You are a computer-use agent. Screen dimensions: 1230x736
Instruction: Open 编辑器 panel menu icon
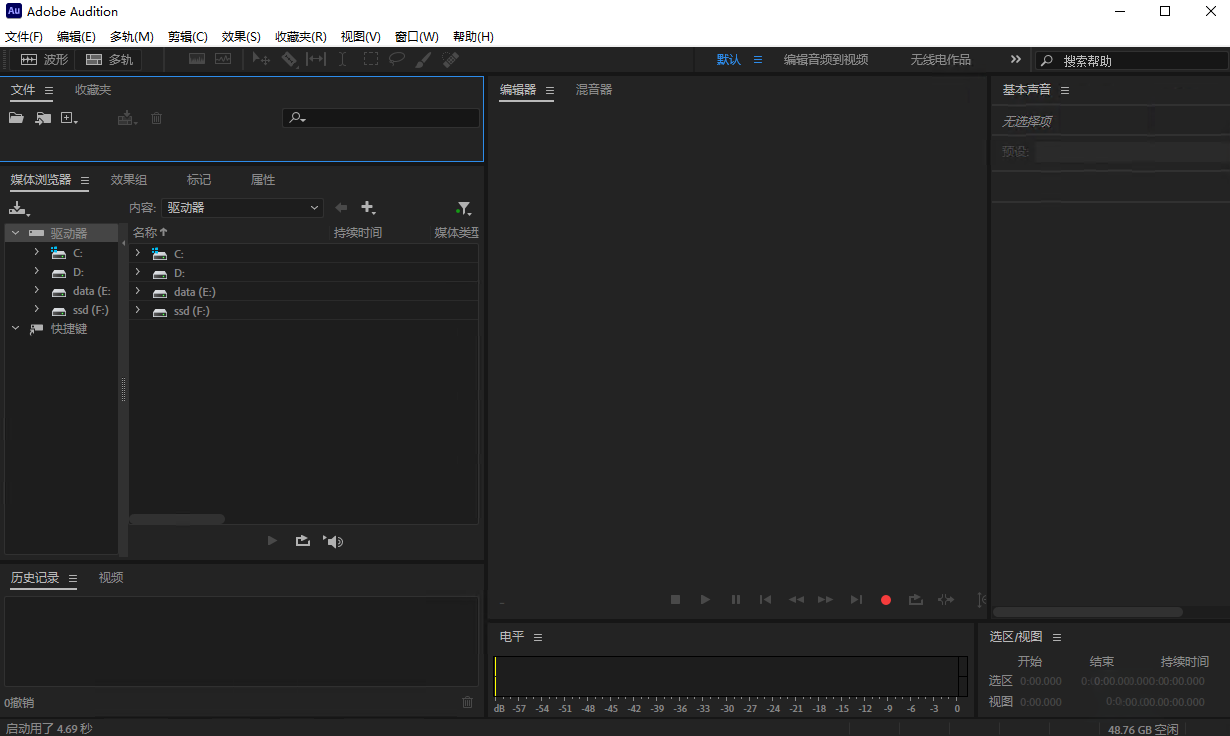point(550,90)
